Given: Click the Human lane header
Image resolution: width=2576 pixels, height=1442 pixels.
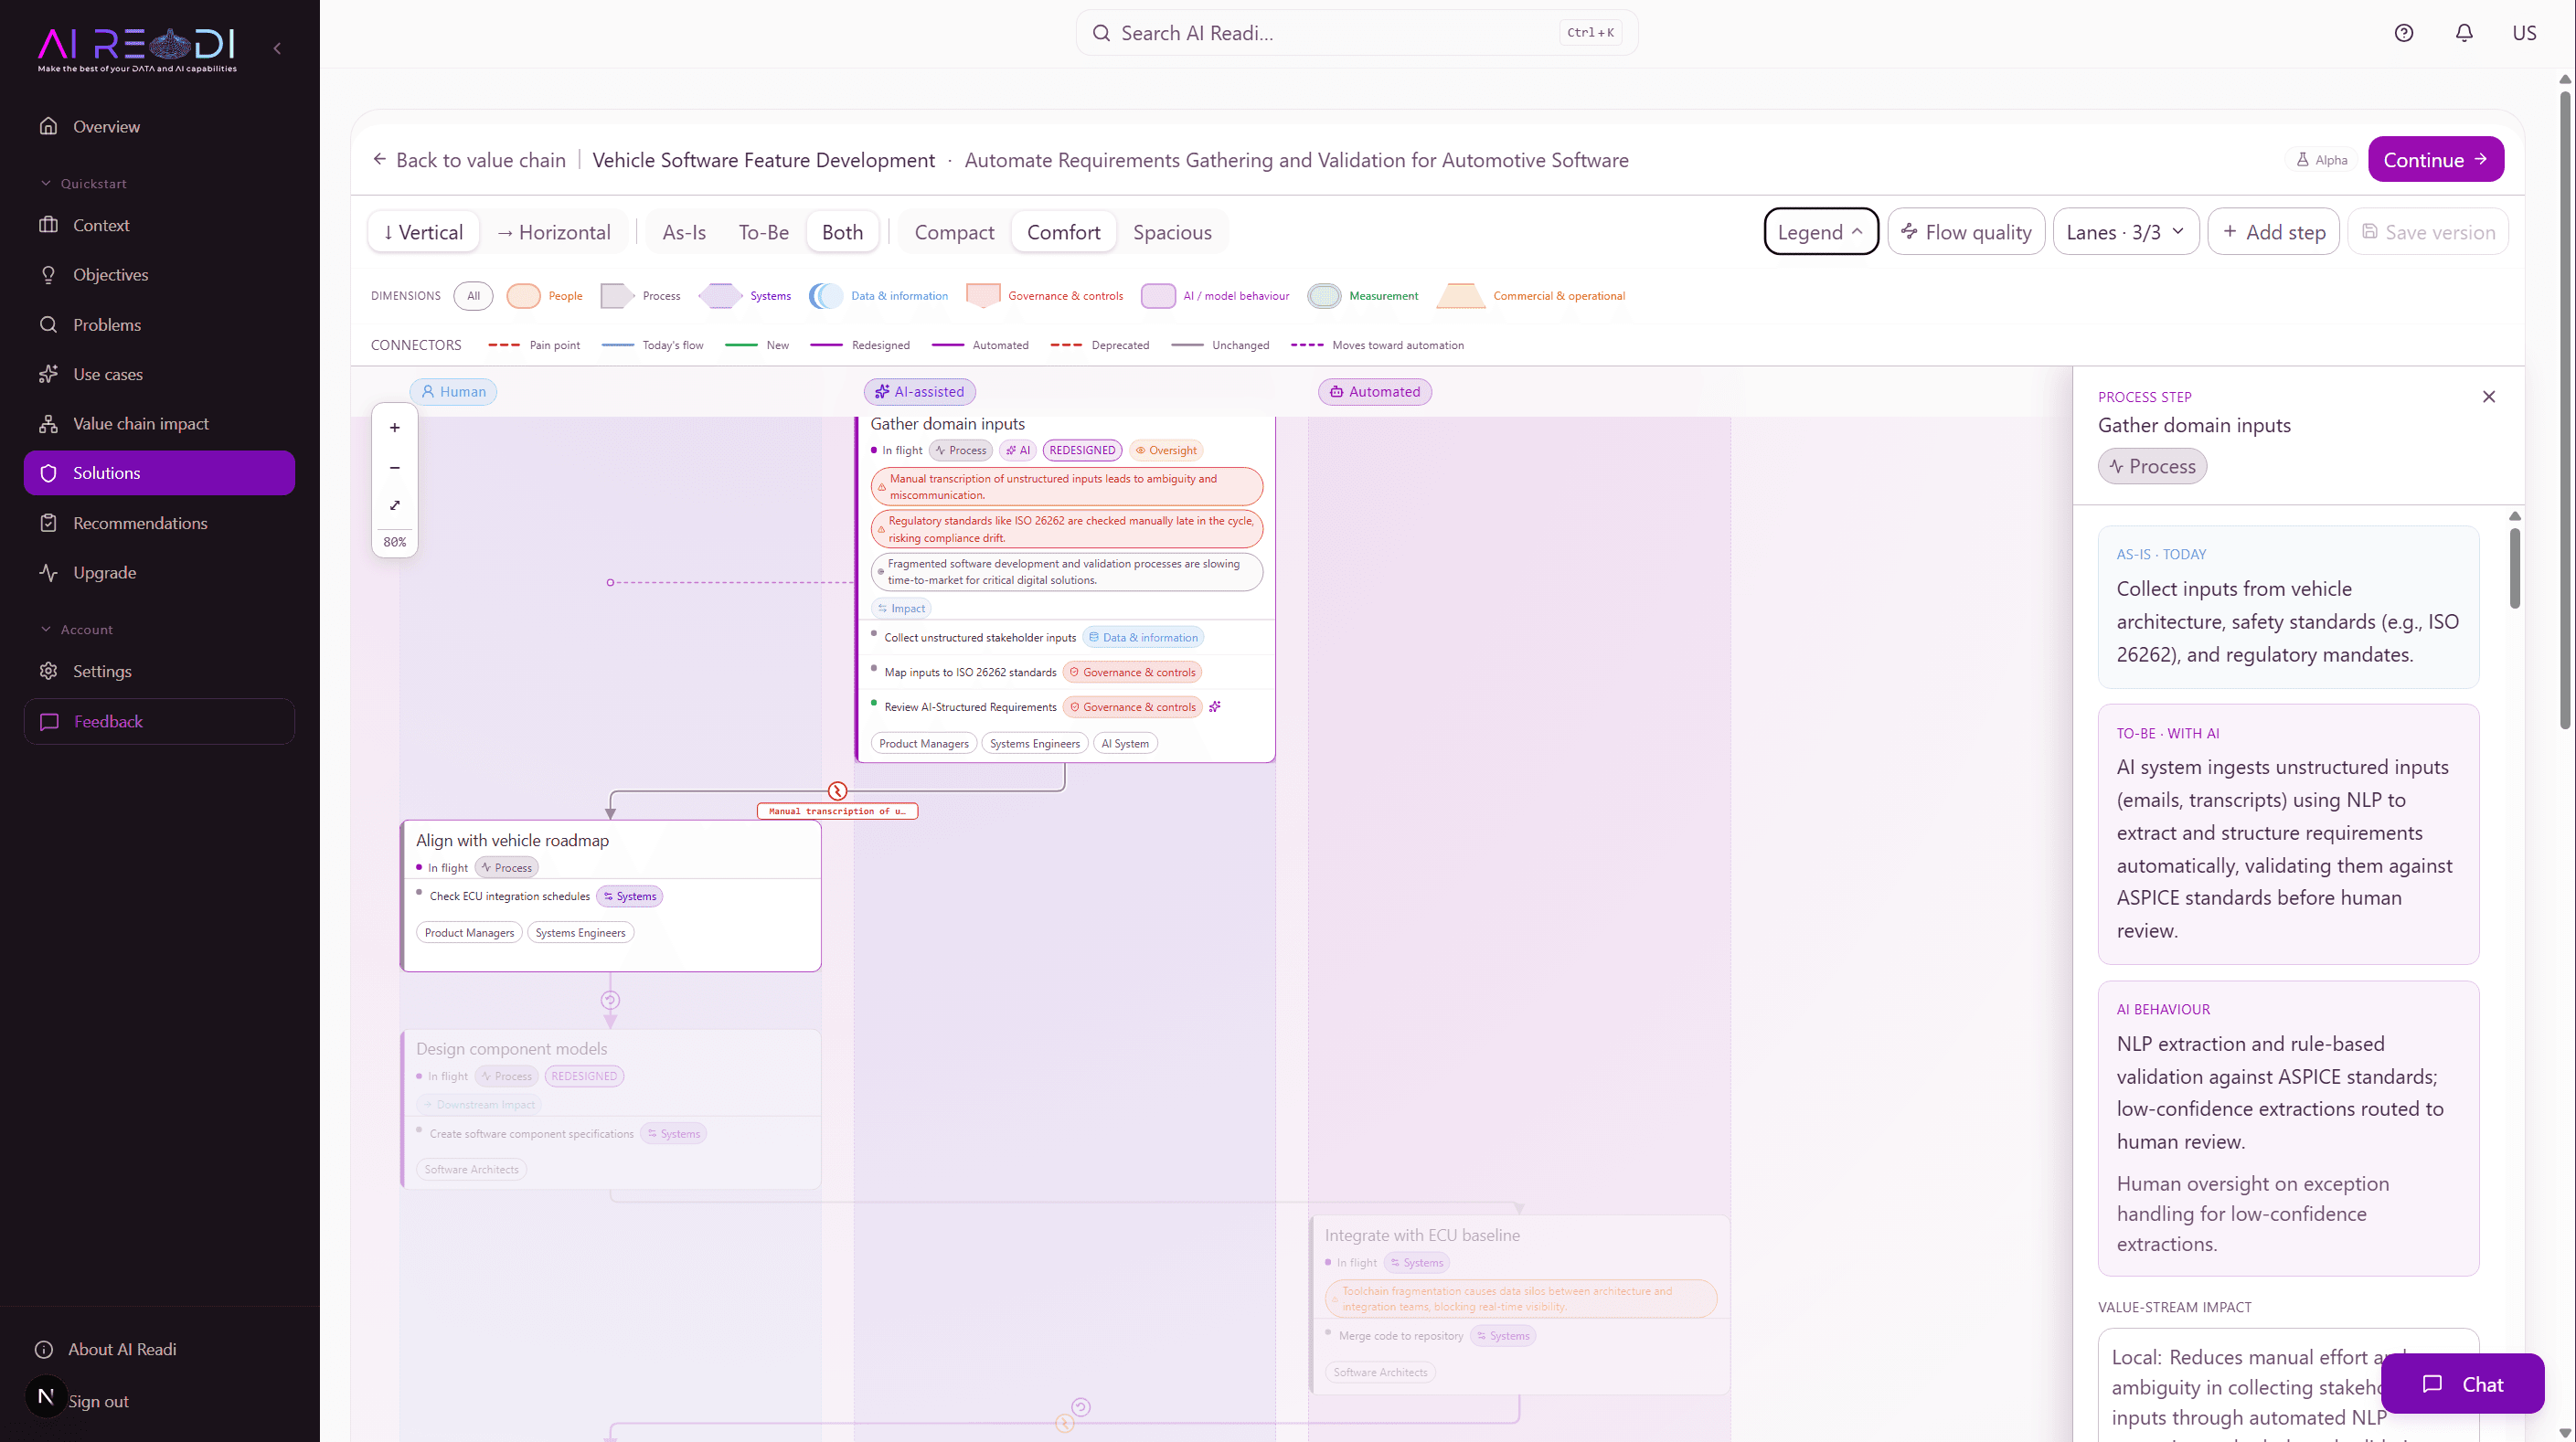Looking at the screenshot, I should [x=453, y=392].
